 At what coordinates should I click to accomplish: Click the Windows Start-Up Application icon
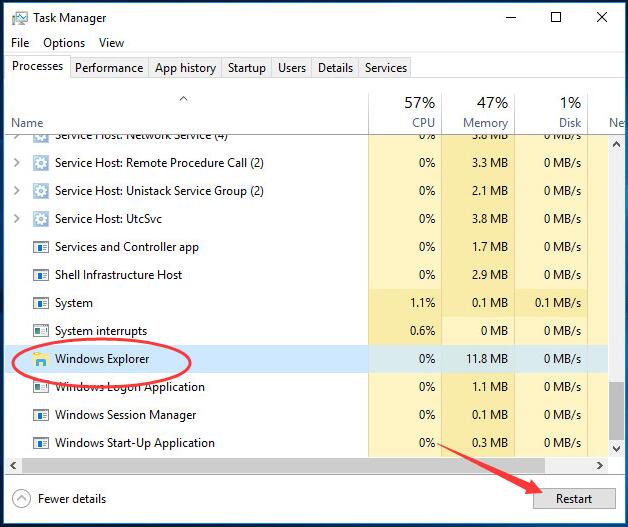tap(41, 443)
